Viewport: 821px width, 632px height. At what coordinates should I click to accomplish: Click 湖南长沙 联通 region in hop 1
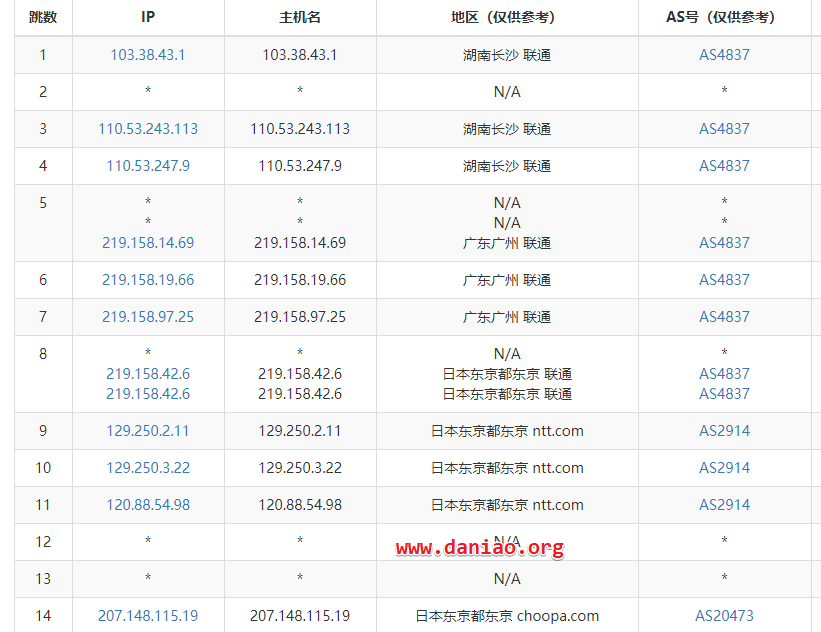point(507,55)
